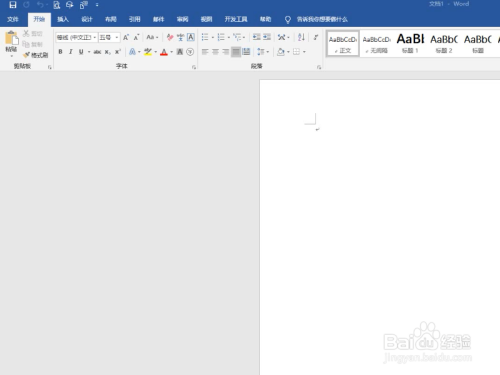Click the character border icon
This screenshot has height=375, width=500.
190,37
